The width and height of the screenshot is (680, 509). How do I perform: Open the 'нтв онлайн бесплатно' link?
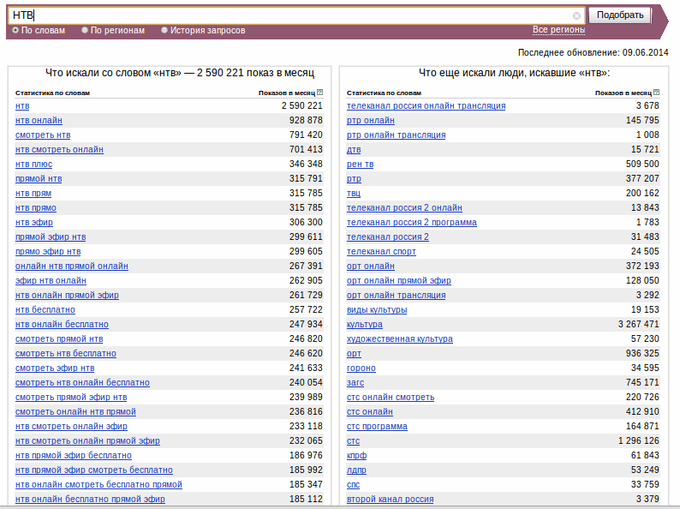pos(62,324)
